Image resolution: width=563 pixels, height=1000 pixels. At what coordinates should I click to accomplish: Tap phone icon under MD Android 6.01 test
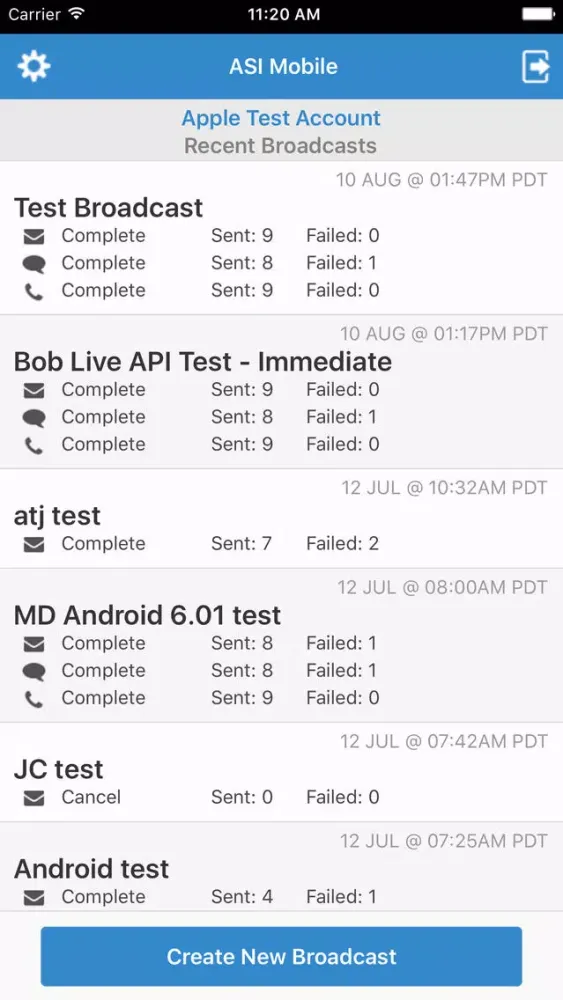(34, 699)
